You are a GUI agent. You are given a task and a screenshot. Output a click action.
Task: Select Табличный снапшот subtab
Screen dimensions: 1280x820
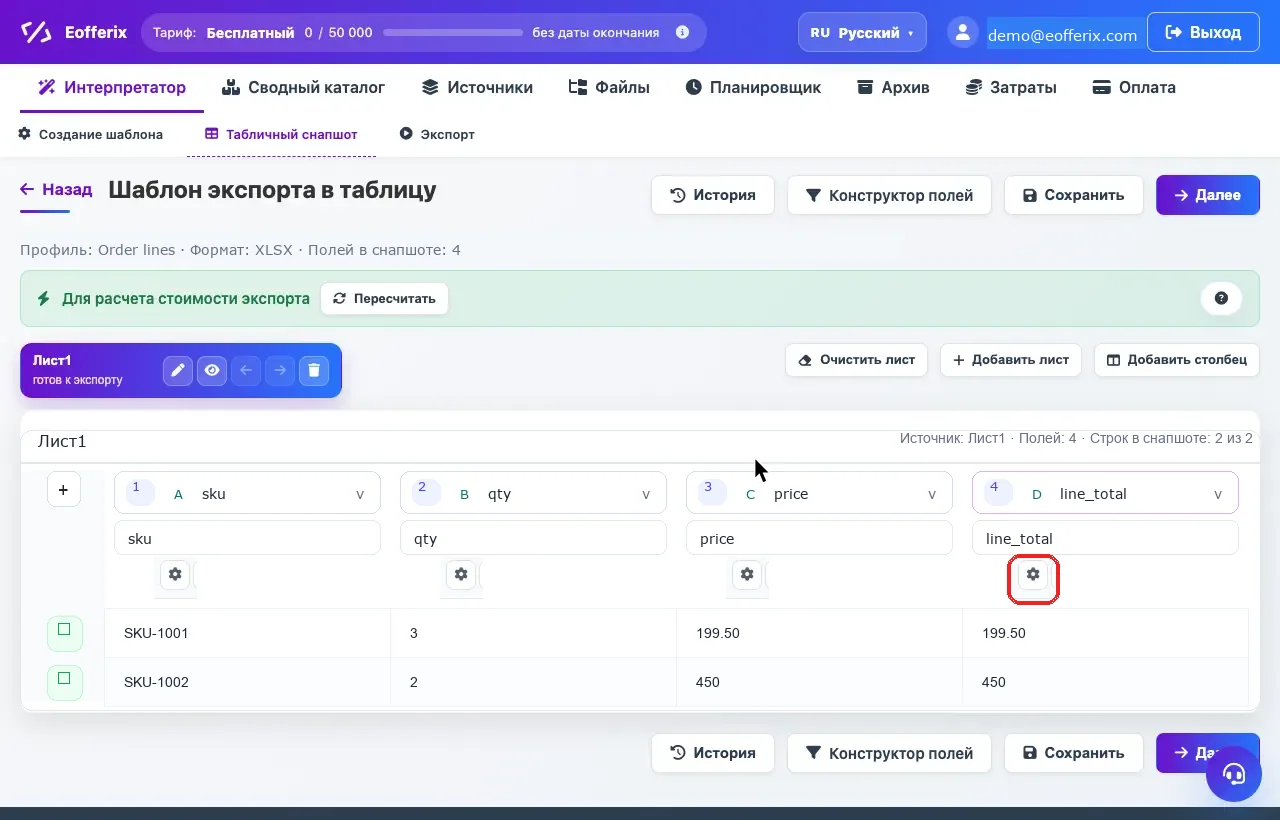[x=281, y=134]
